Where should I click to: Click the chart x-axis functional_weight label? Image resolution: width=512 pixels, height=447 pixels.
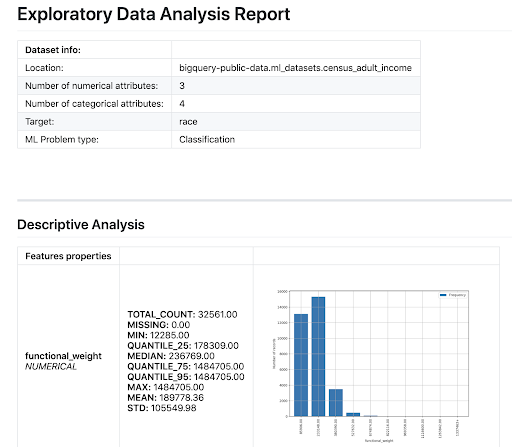click(379, 441)
